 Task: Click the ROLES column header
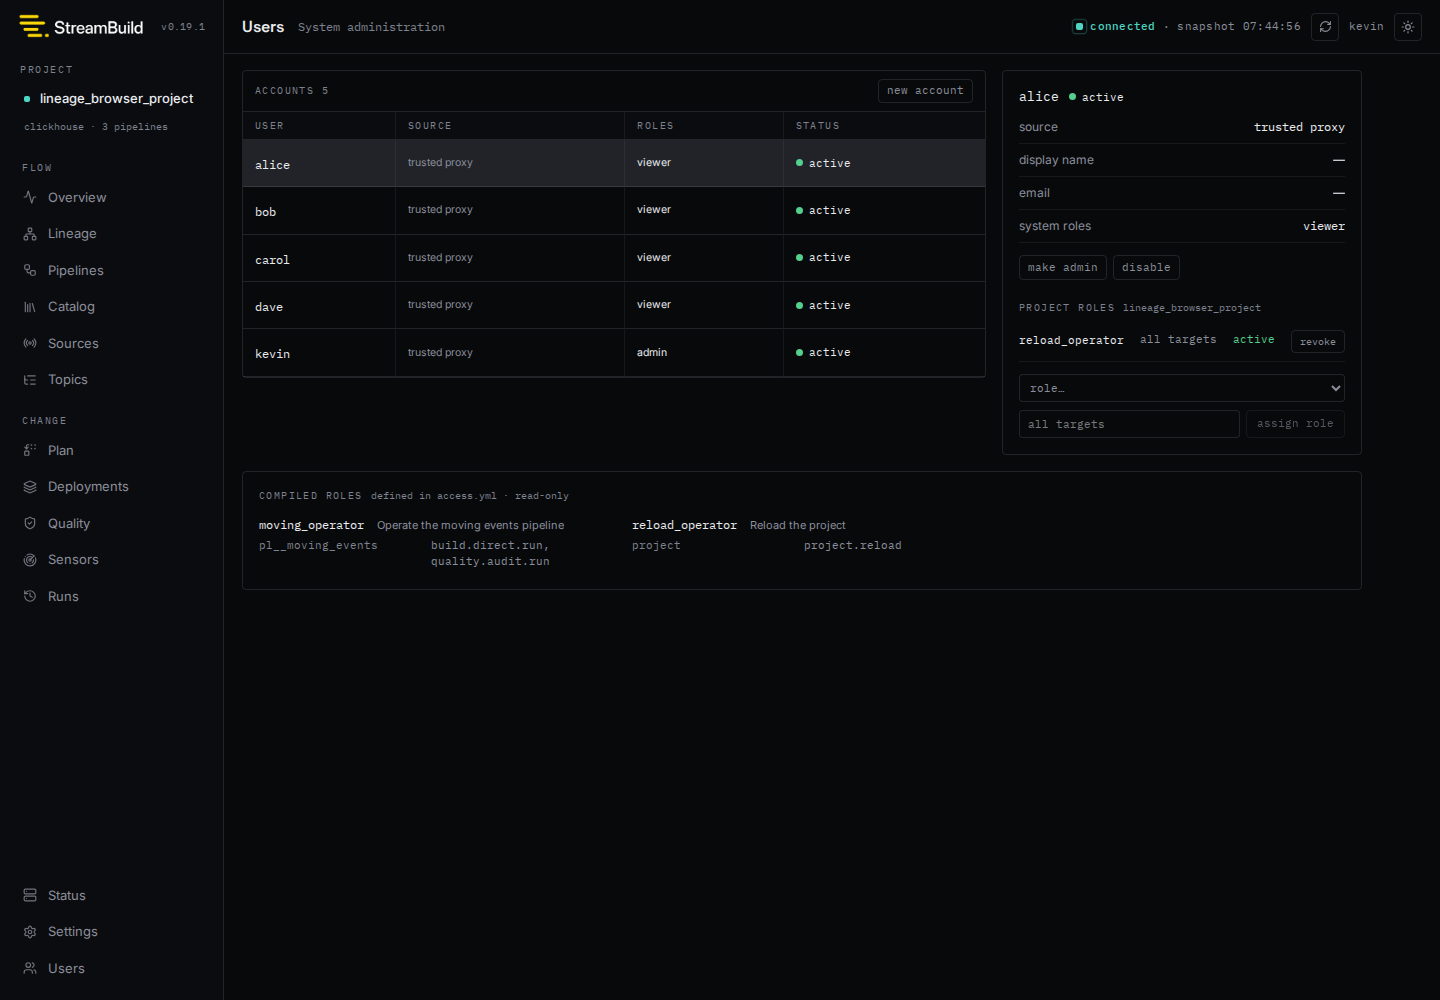coord(655,126)
